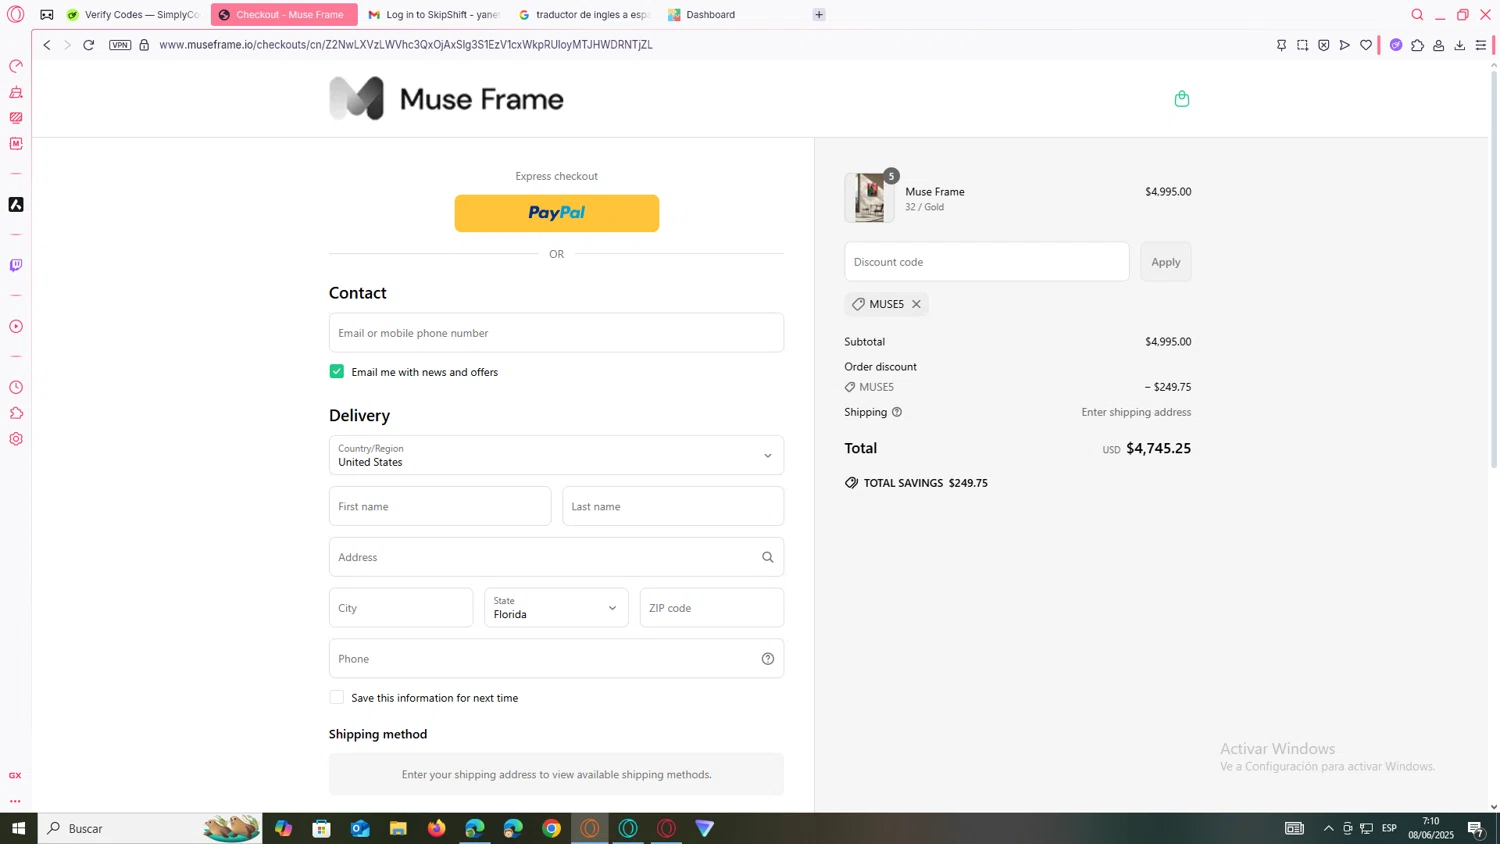Open the shopping bag cart icon
1500x844 pixels.
(x=1181, y=98)
